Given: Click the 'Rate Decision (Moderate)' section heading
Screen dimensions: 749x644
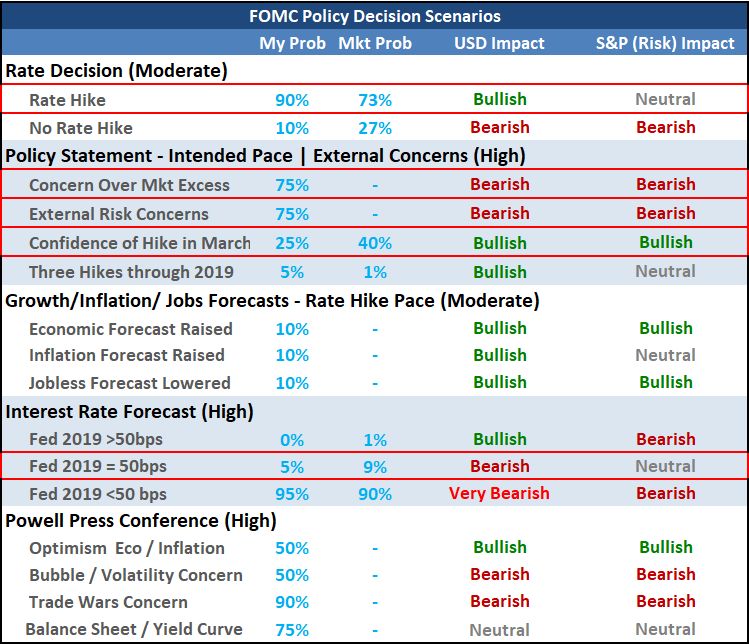Looking at the screenshot, I should tap(116, 71).
